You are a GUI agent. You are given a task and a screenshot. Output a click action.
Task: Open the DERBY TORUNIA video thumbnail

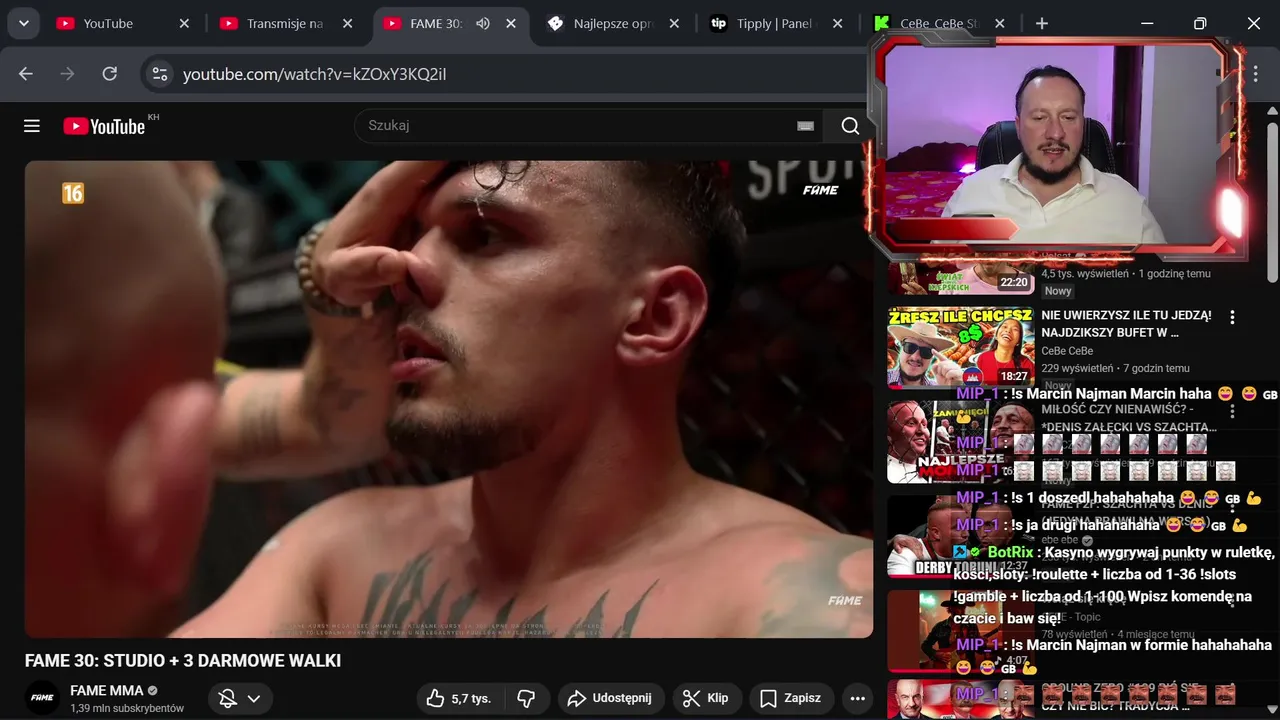point(961,537)
